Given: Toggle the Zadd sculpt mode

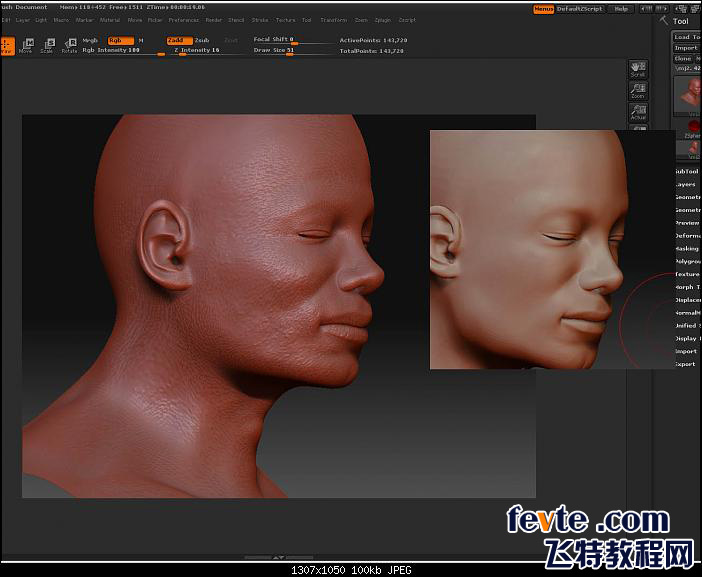Looking at the screenshot, I should tap(178, 40).
